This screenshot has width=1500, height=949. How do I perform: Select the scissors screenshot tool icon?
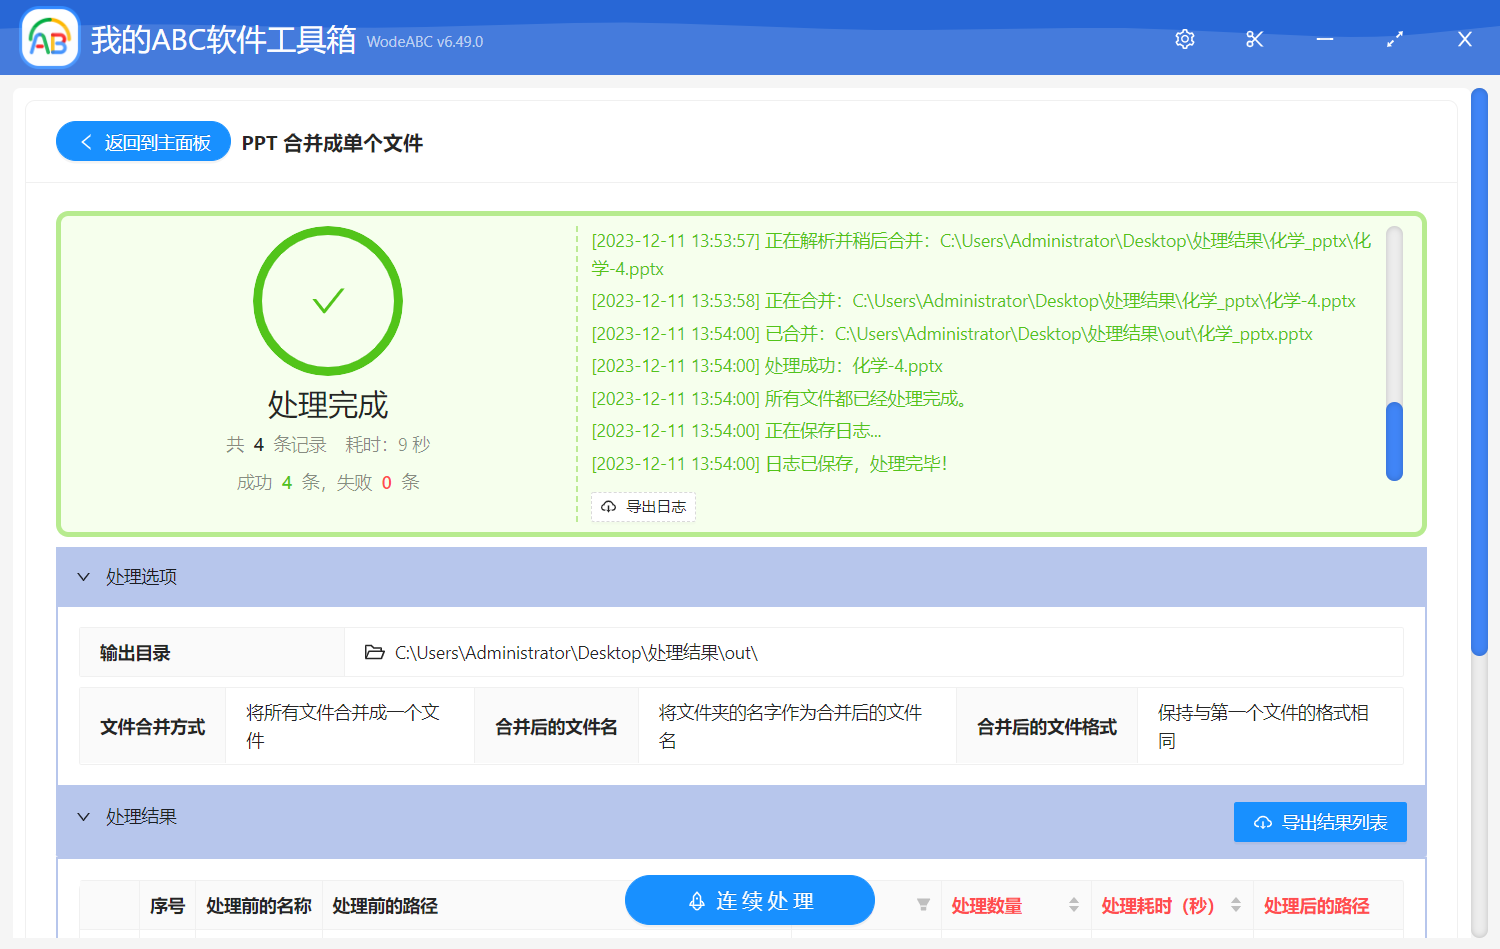[x=1254, y=39]
